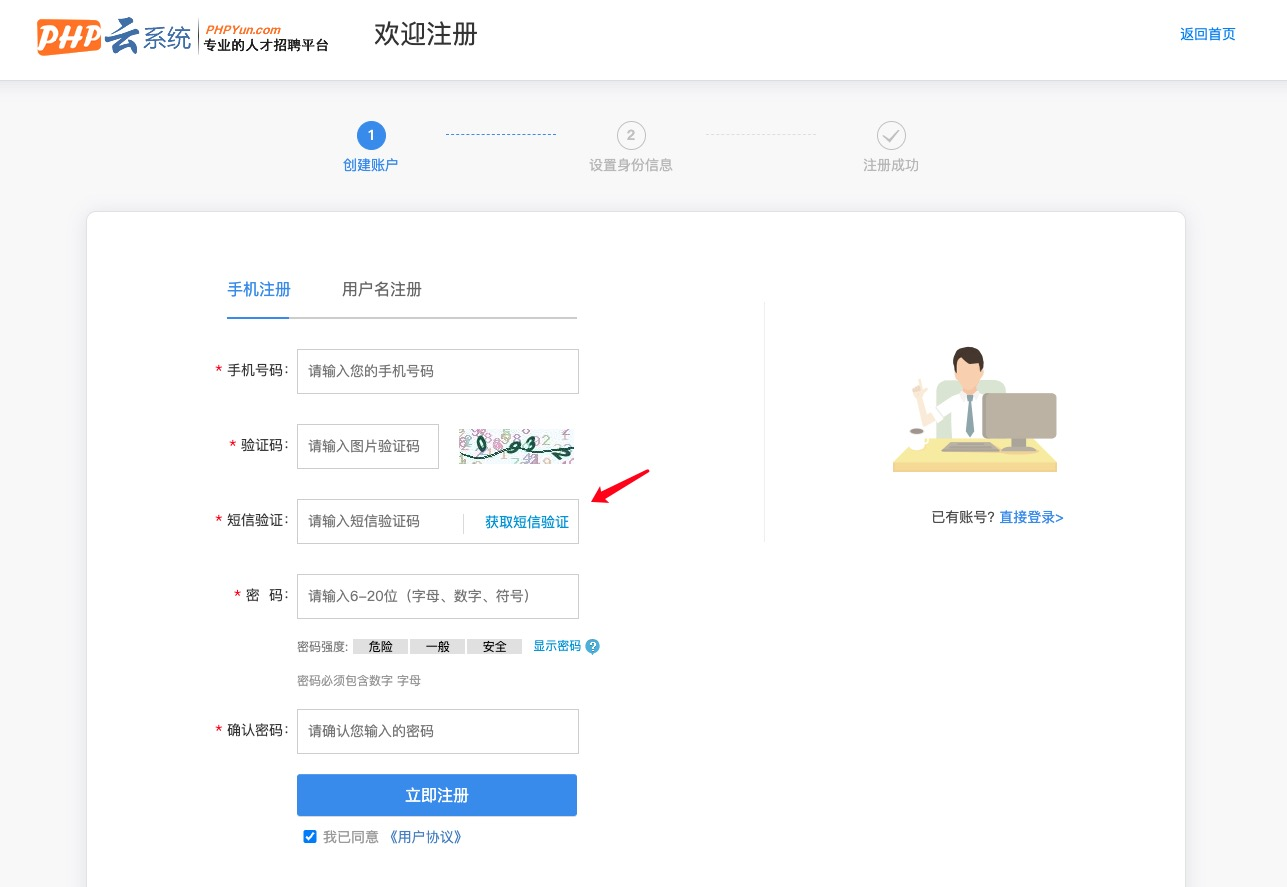Click the office worker illustration

coord(975,410)
